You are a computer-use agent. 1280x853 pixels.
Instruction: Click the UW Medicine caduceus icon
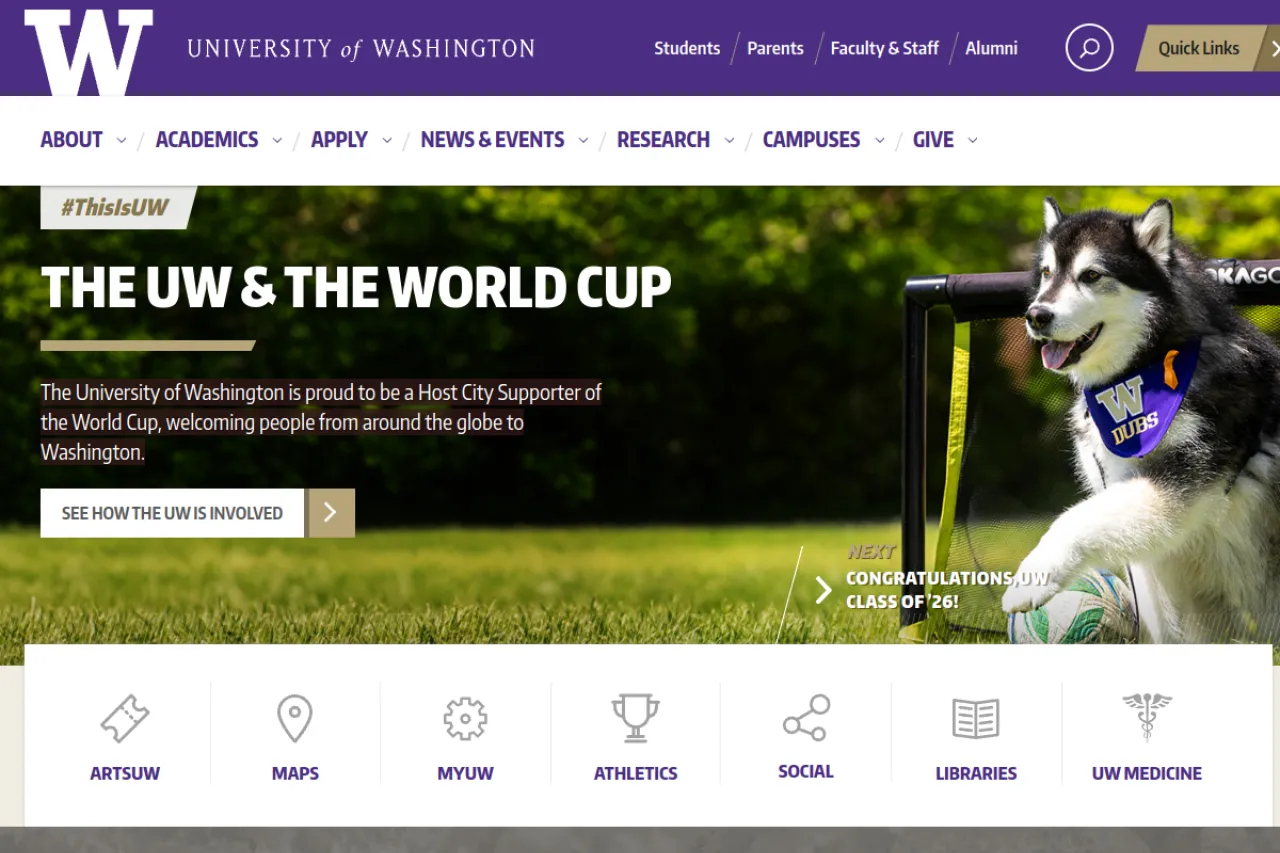(1147, 717)
